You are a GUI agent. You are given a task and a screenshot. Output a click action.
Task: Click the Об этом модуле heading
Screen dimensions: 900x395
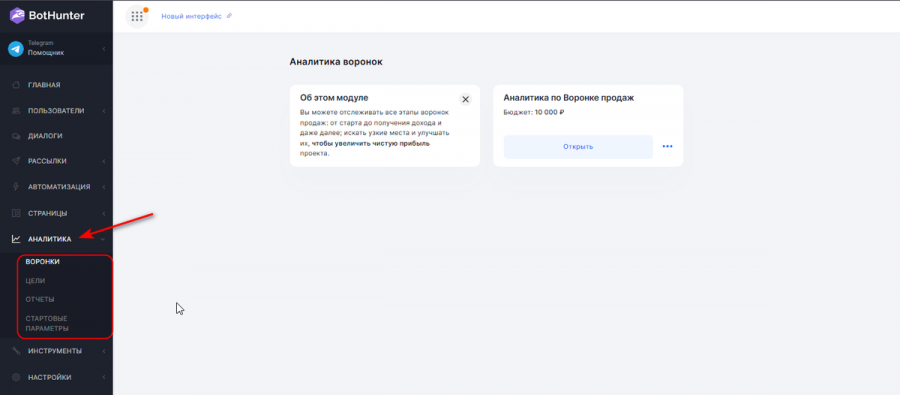[334, 98]
